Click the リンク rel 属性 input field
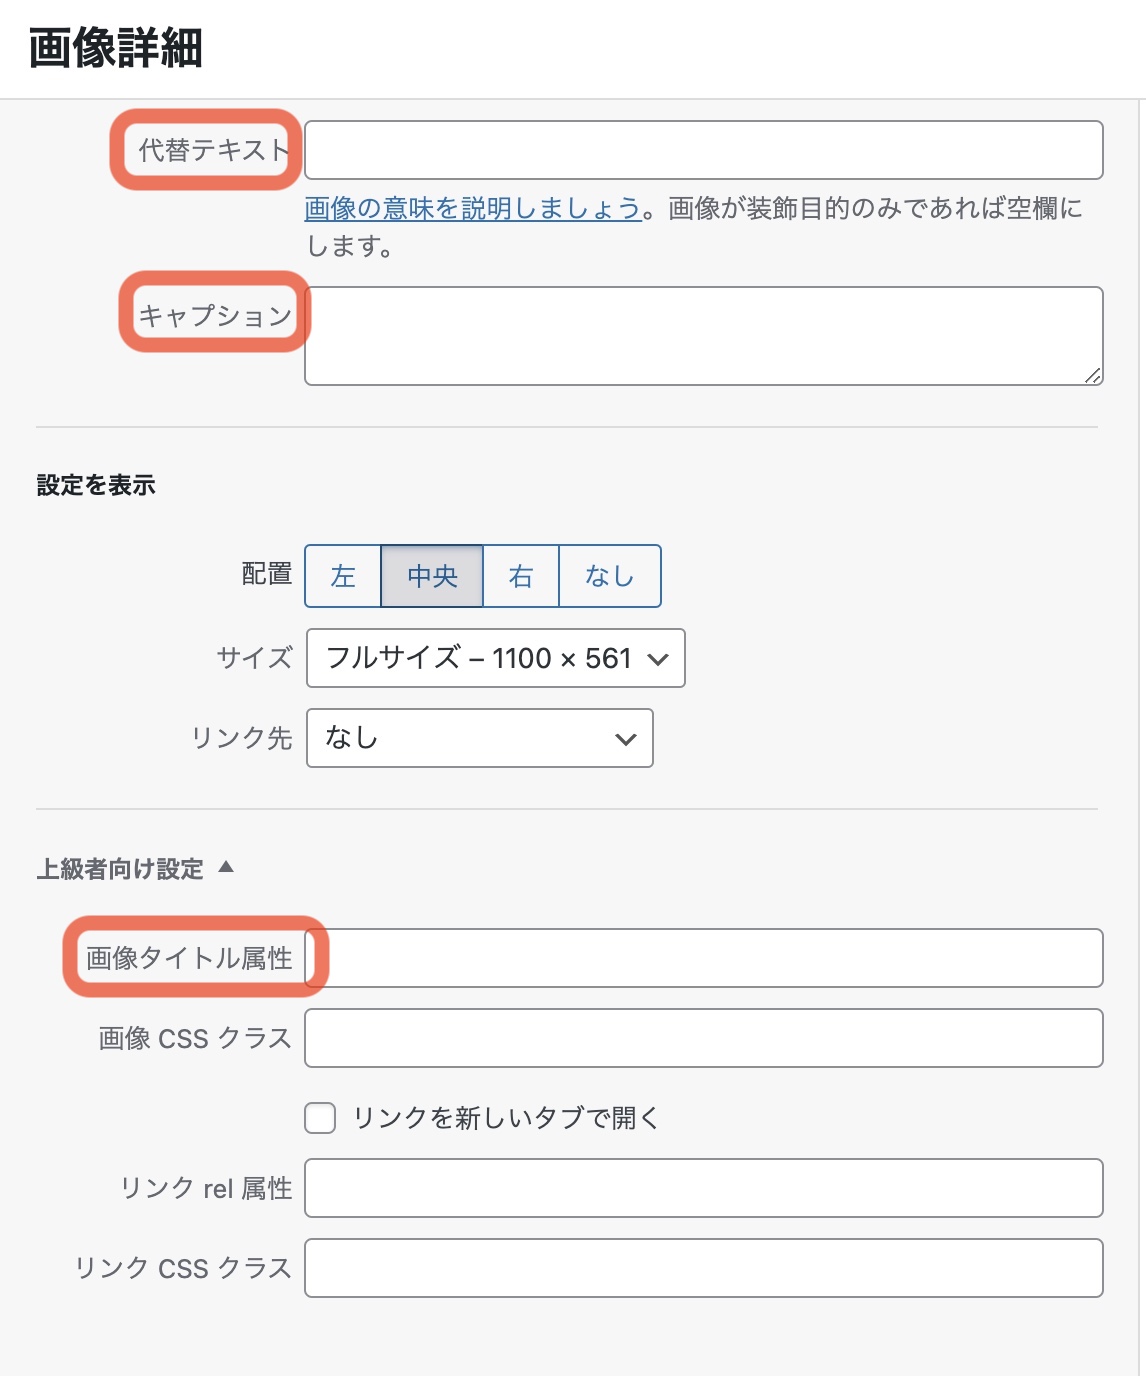Viewport: 1146px width, 1376px height. click(704, 1188)
